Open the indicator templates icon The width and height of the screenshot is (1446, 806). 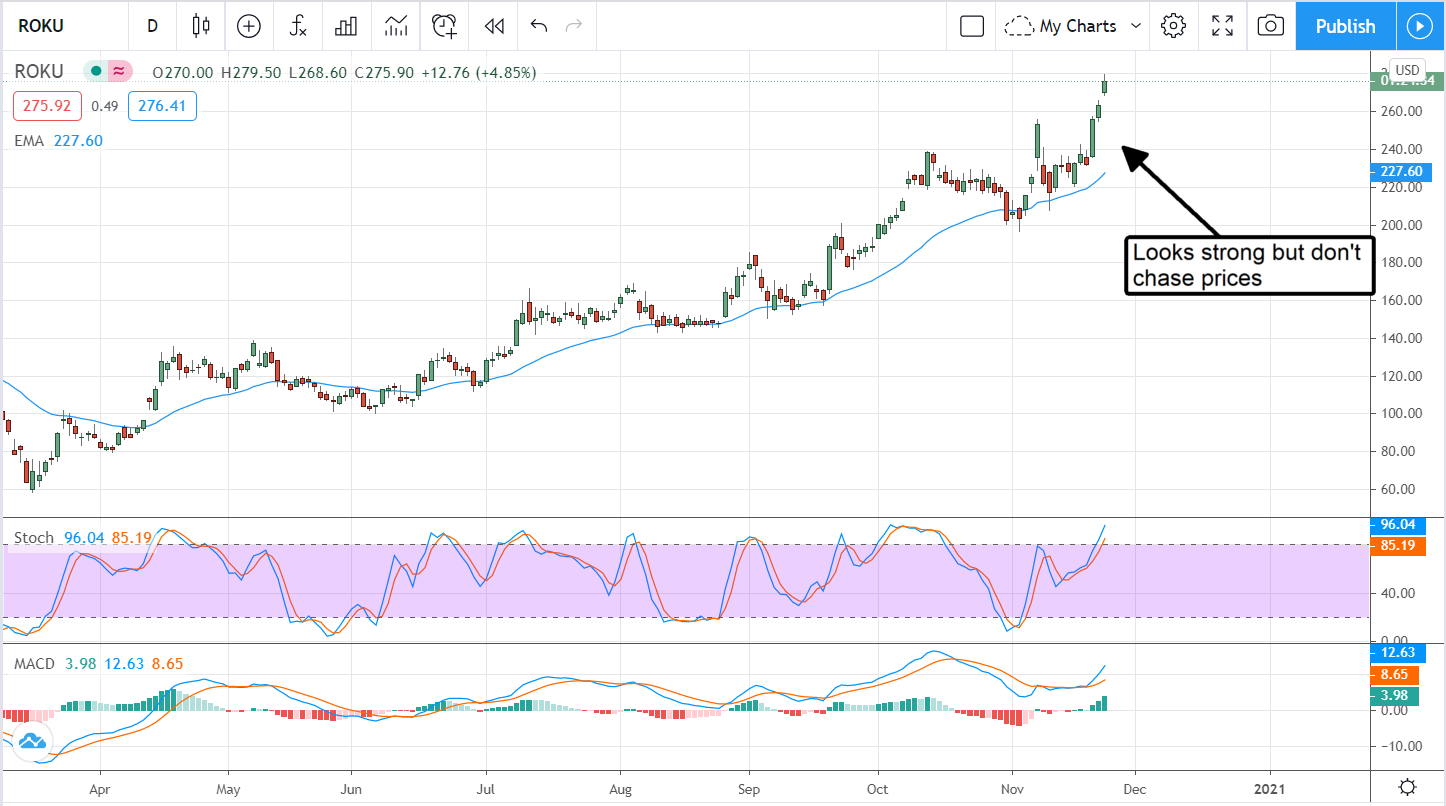pos(395,26)
